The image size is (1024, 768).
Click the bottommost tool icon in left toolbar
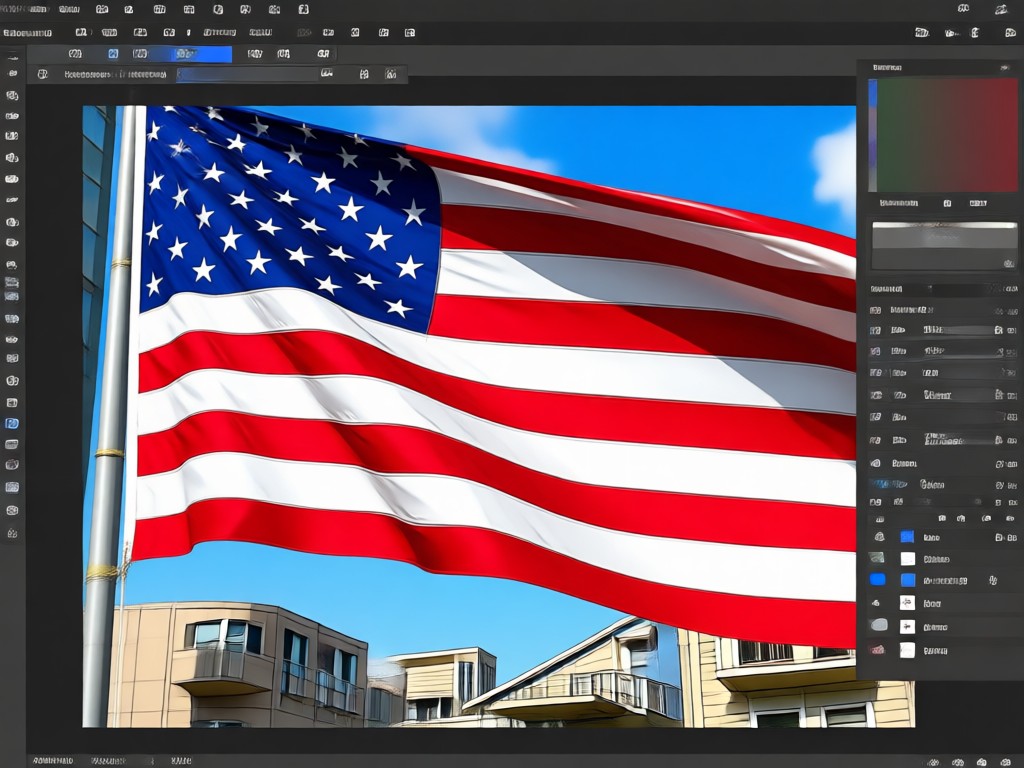point(12,533)
